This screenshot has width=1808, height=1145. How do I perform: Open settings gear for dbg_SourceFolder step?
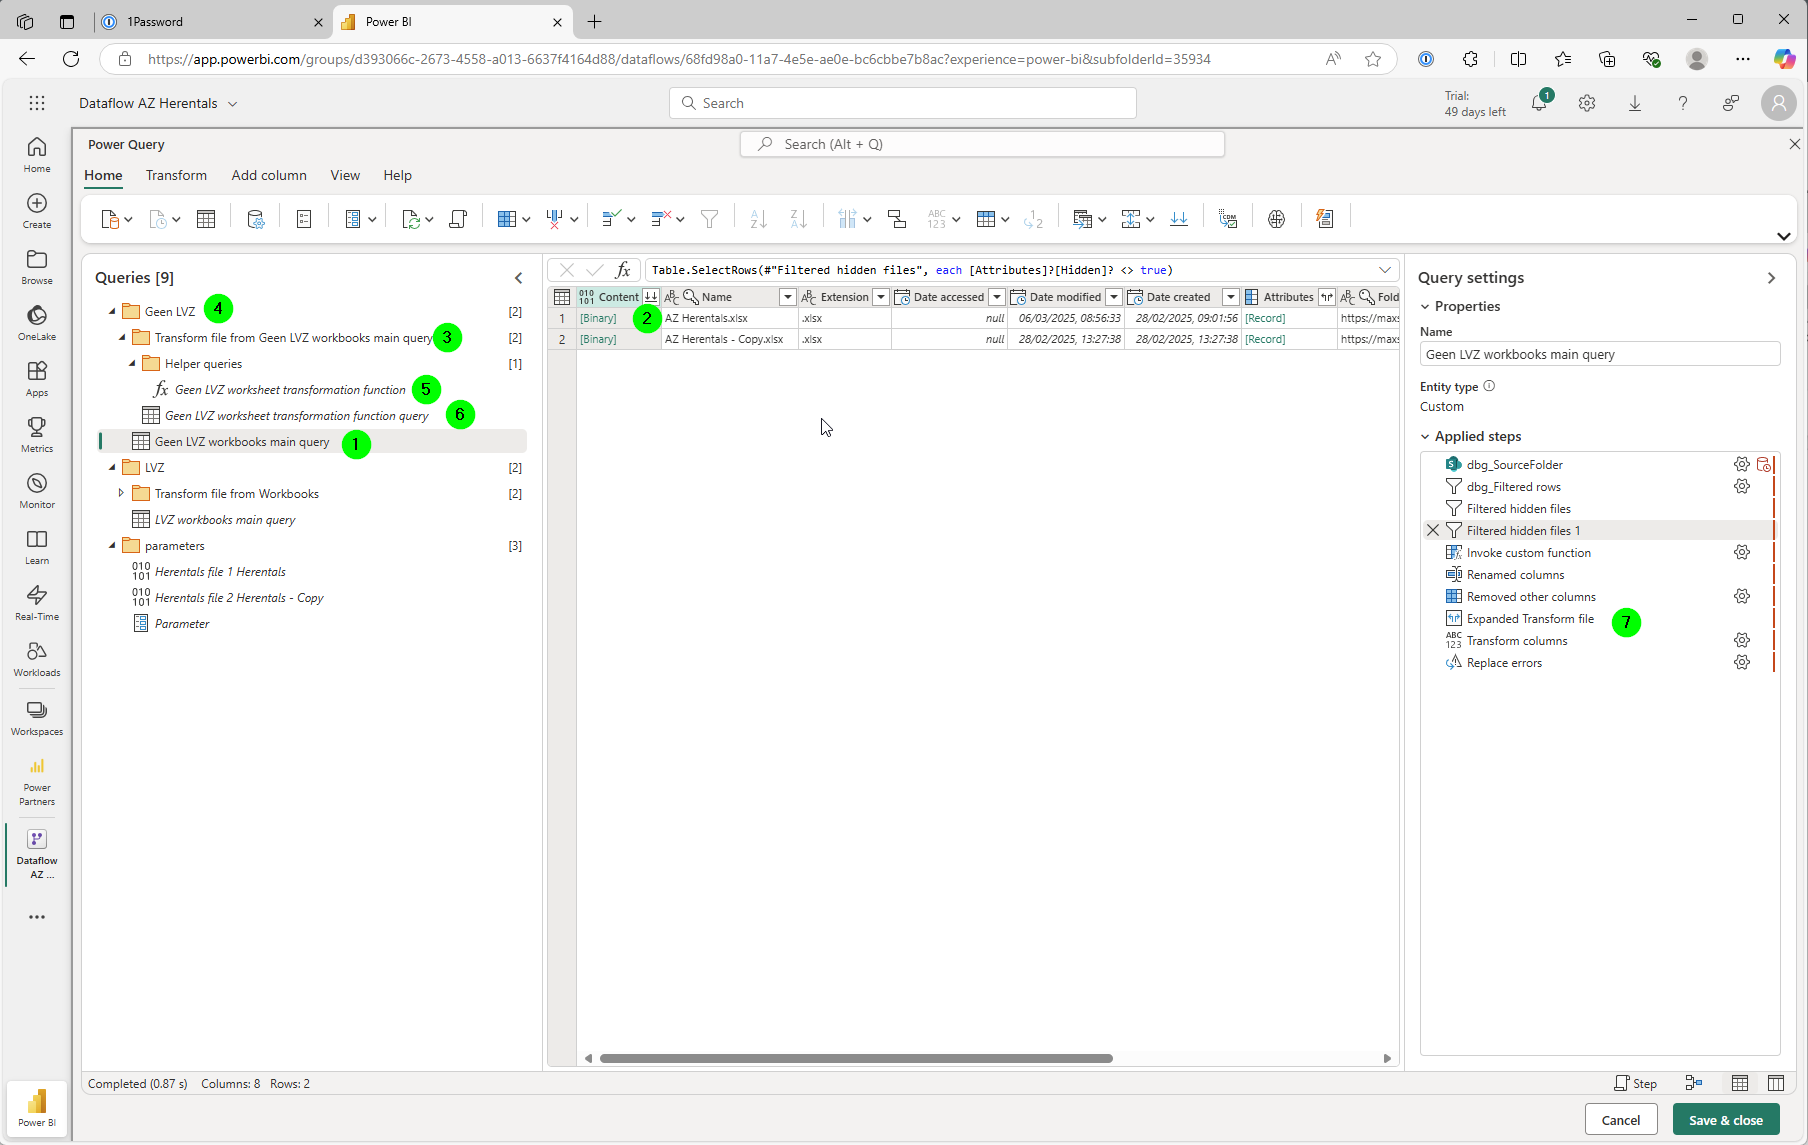click(1742, 464)
